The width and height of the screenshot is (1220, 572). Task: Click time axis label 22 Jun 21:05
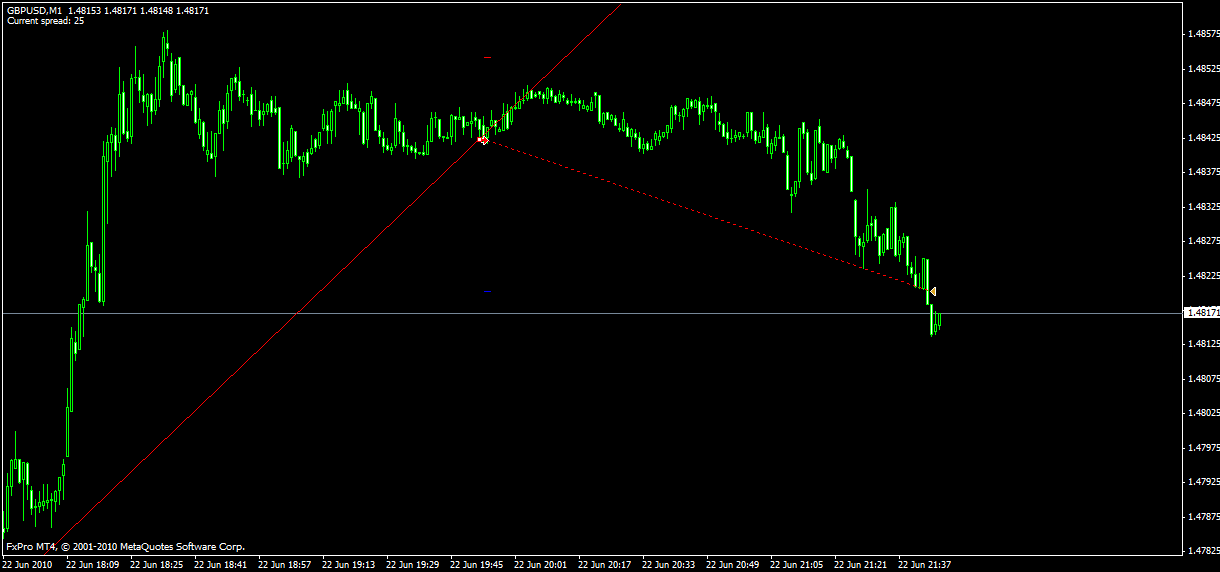coord(797,564)
